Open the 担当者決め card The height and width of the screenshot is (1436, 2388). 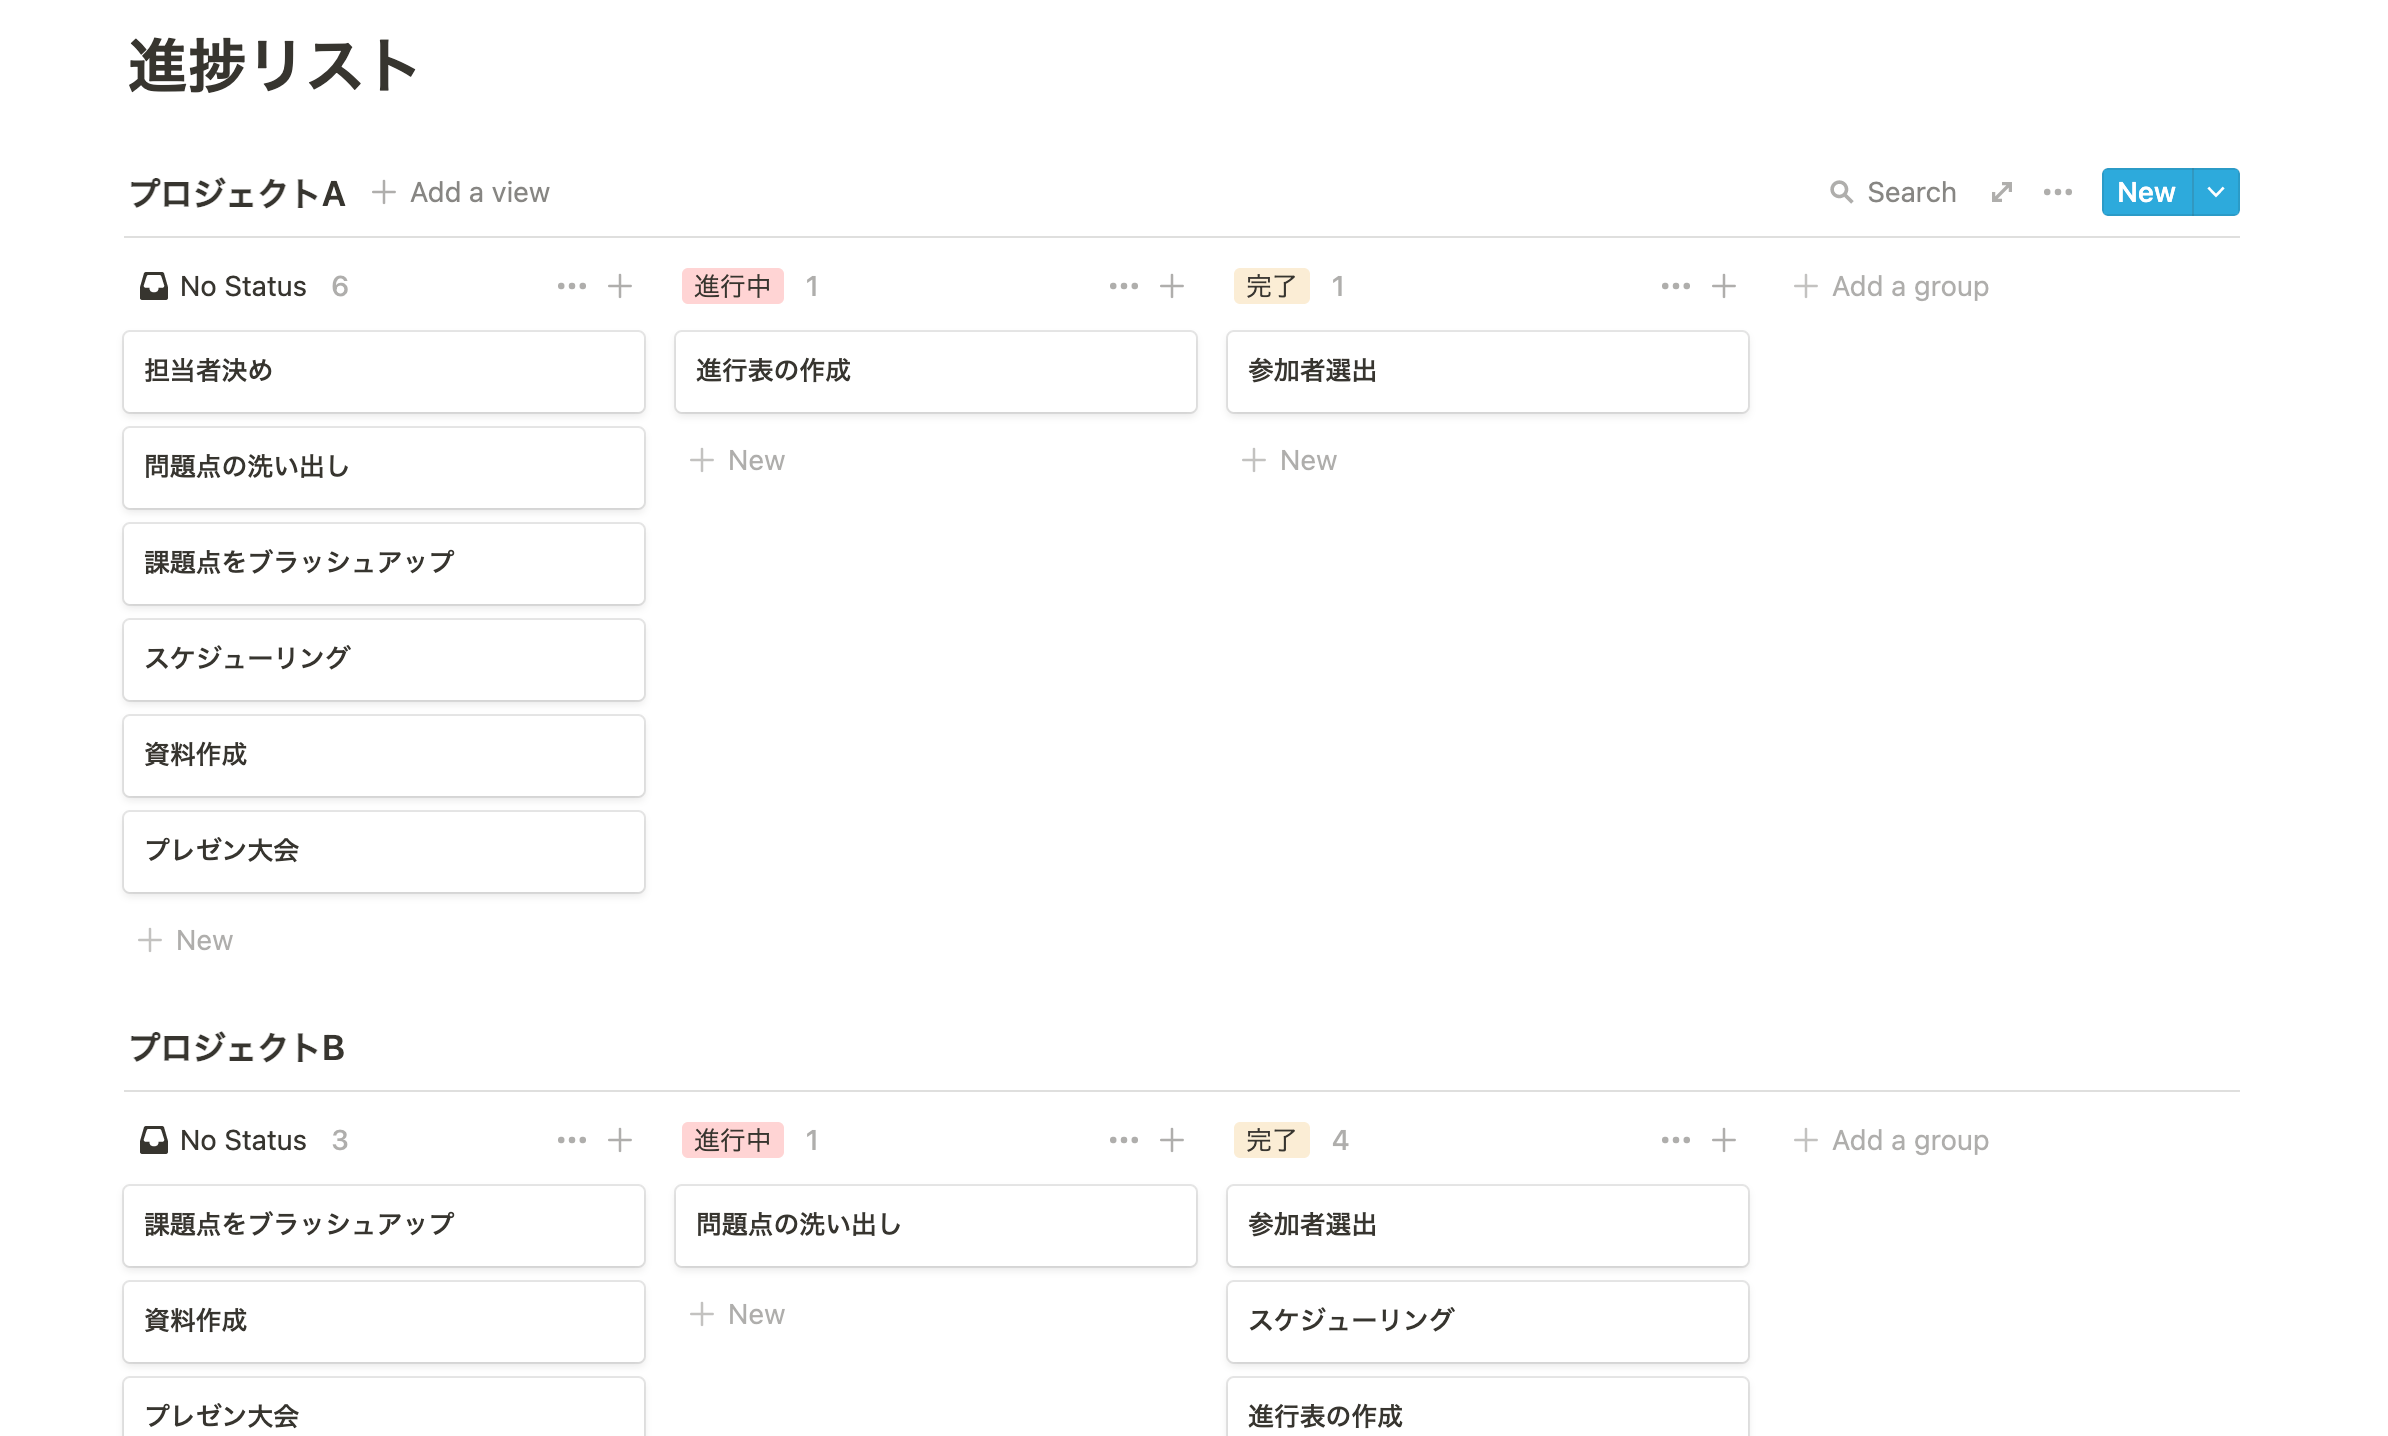click(383, 371)
